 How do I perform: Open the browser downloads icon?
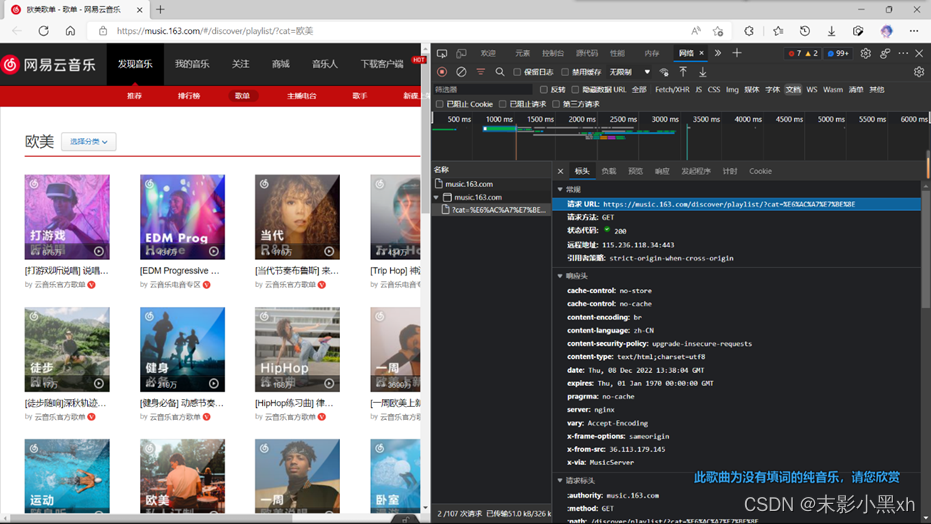[x=831, y=31]
